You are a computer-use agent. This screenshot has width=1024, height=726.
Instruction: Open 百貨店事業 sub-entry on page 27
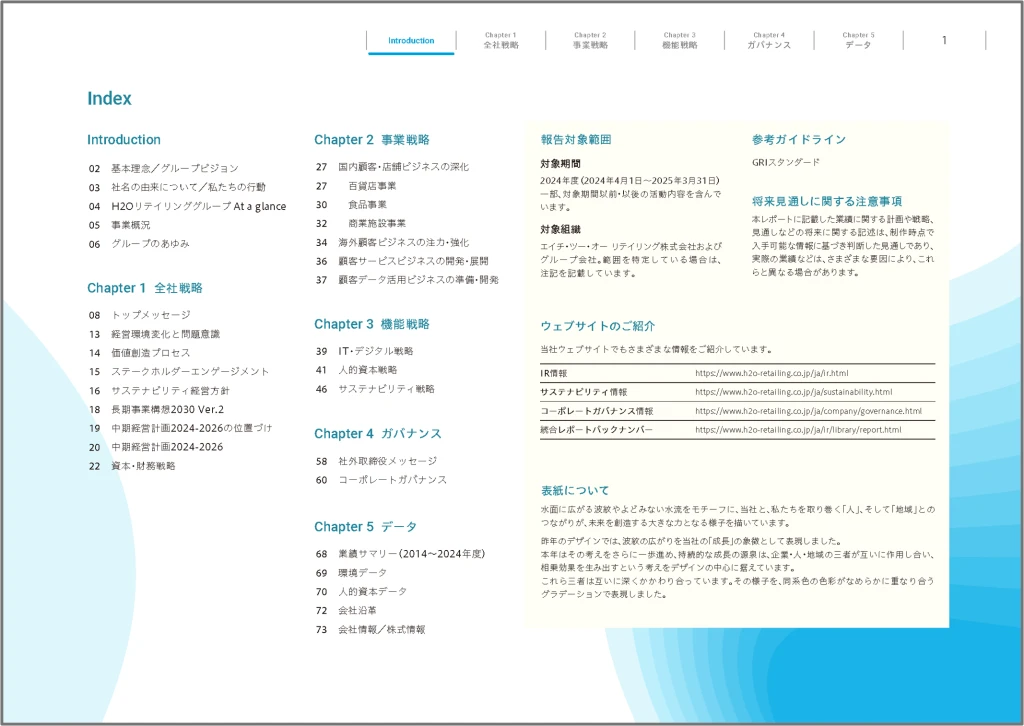point(372,186)
